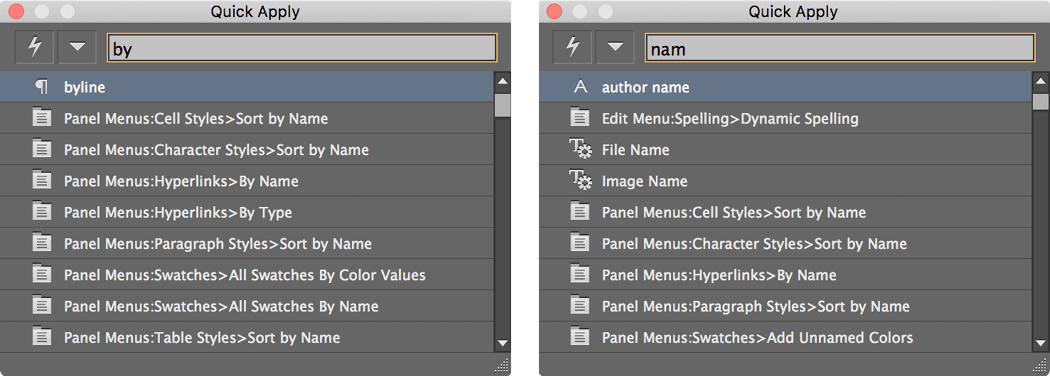
Task: Click the scrollbar thumb in right window
Action: tap(1040, 101)
